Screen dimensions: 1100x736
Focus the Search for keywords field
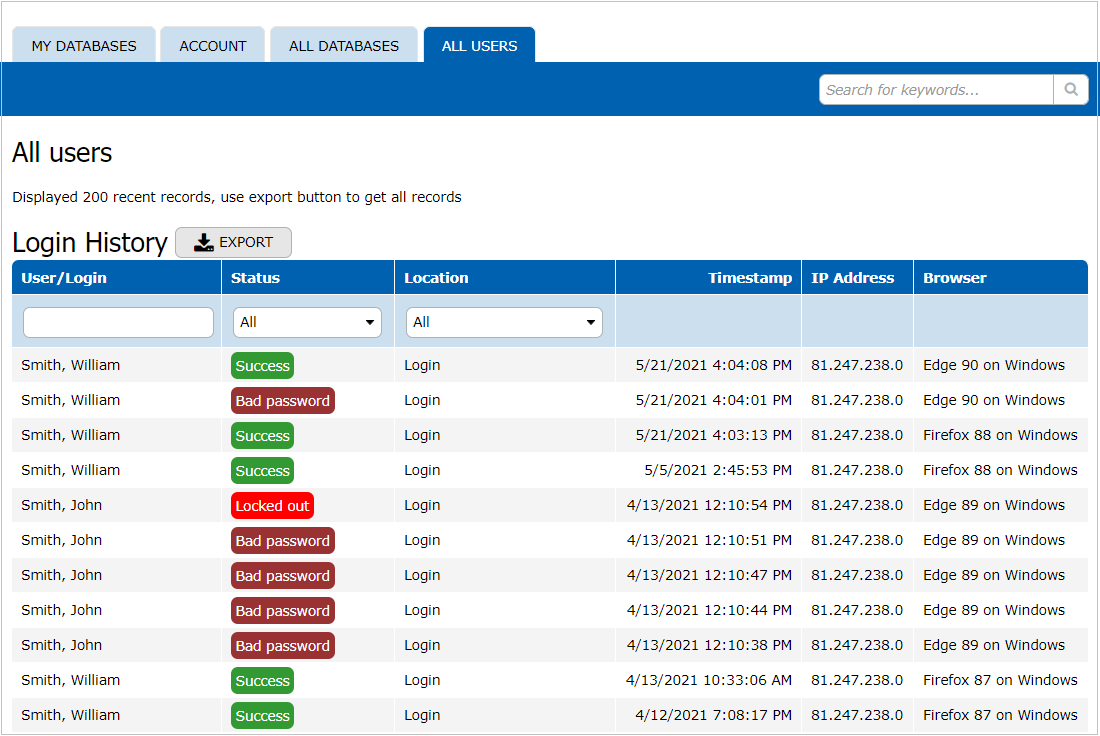coord(936,90)
